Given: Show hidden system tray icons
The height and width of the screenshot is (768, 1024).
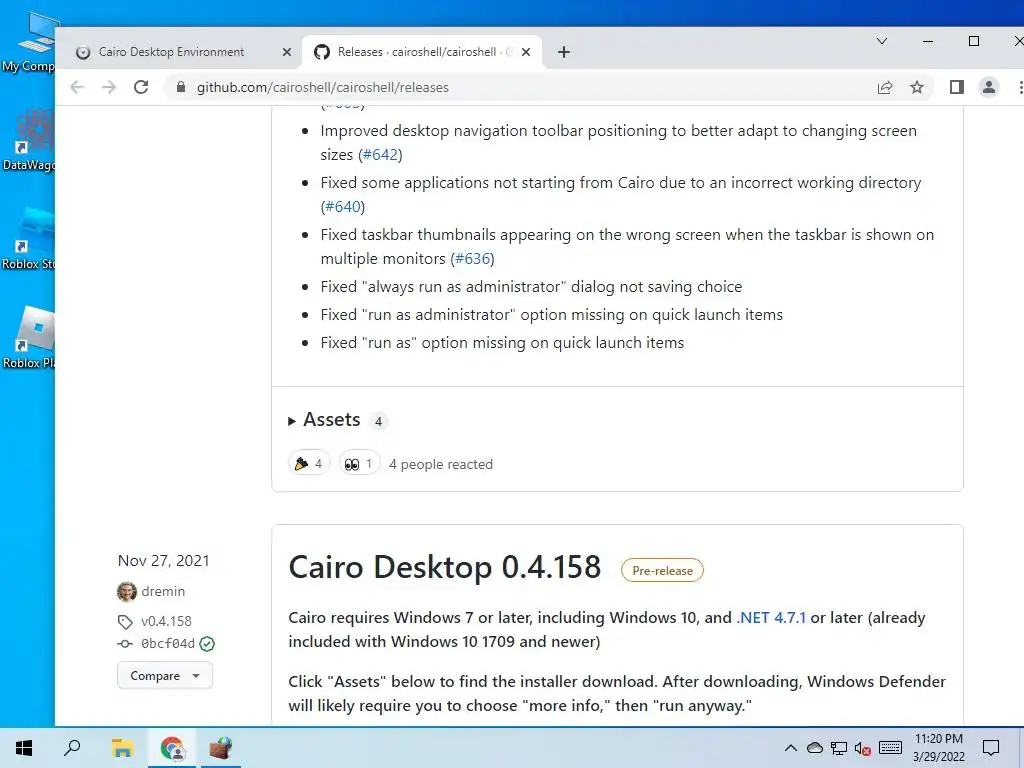Looking at the screenshot, I should pyautogui.click(x=790, y=748).
